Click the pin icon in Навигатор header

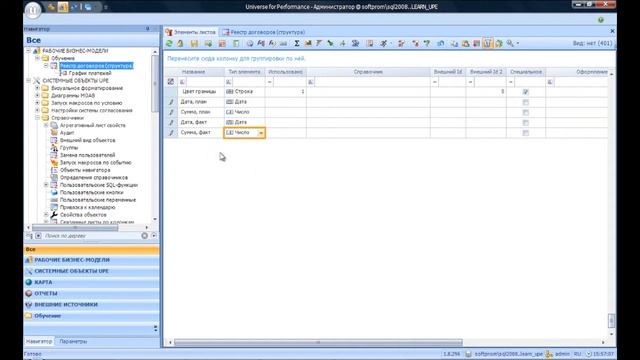click(147, 29)
